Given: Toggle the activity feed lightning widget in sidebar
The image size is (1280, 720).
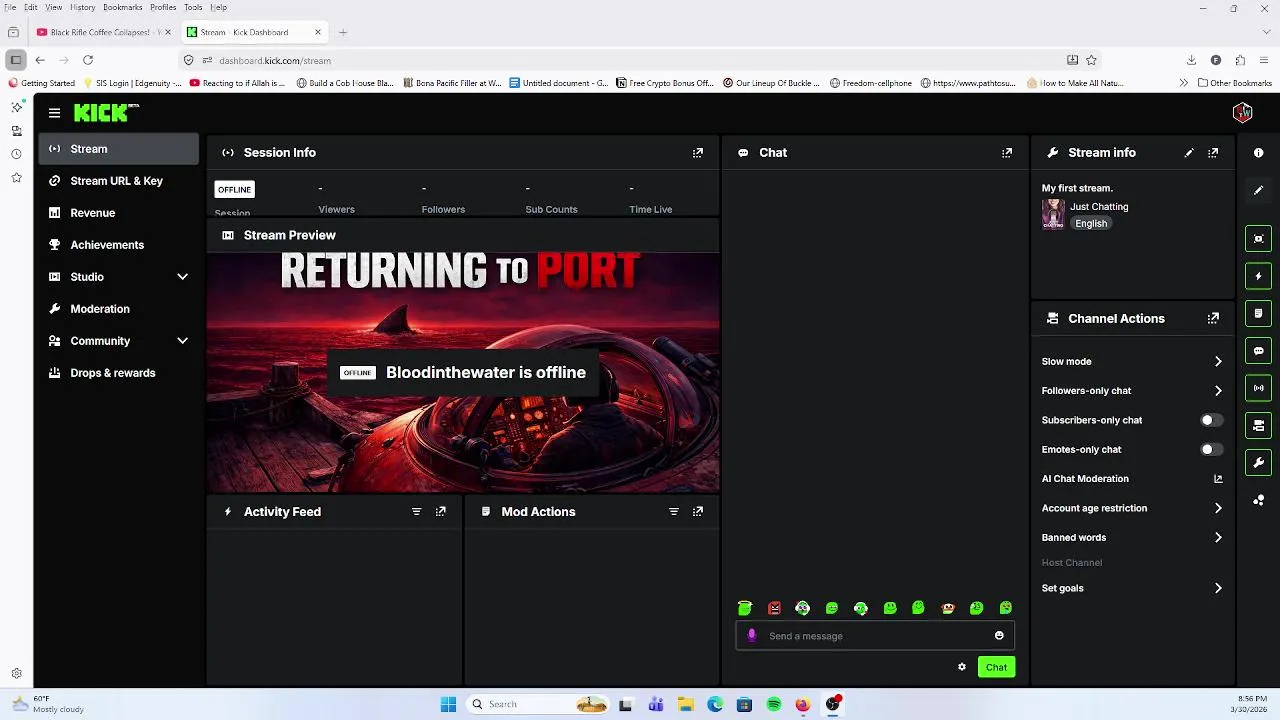Looking at the screenshot, I should coord(1258,276).
